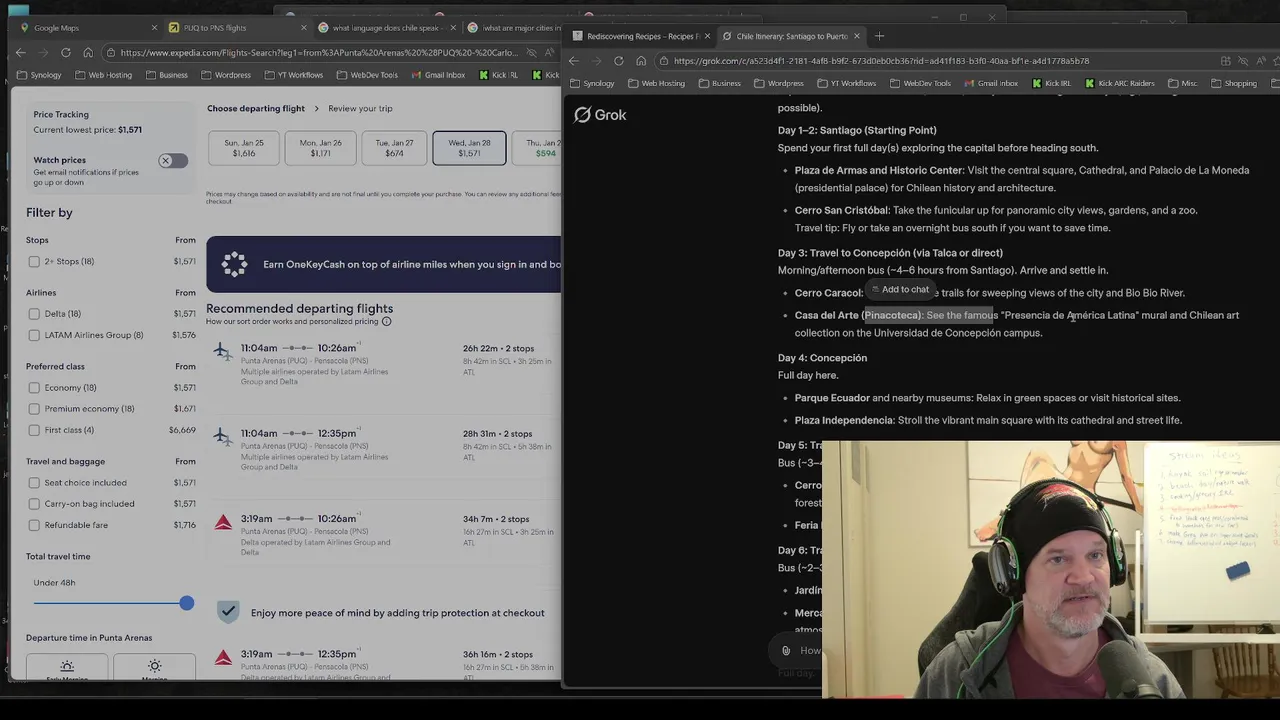Screen dimensions: 1280x720
Task: Click the grok.com address bar URL
Action: 882,61
